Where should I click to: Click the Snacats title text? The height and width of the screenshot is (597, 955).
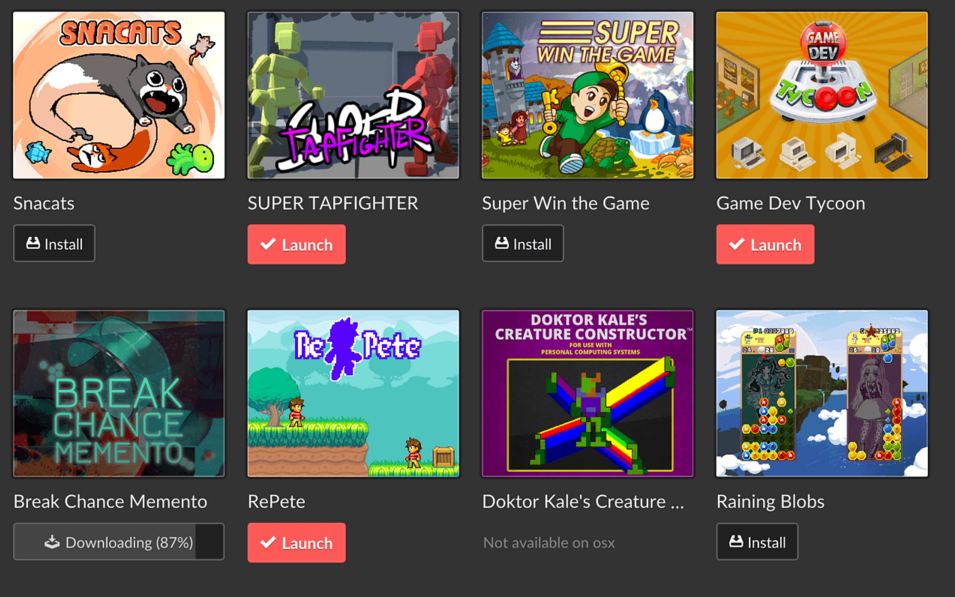pyautogui.click(x=44, y=203)
